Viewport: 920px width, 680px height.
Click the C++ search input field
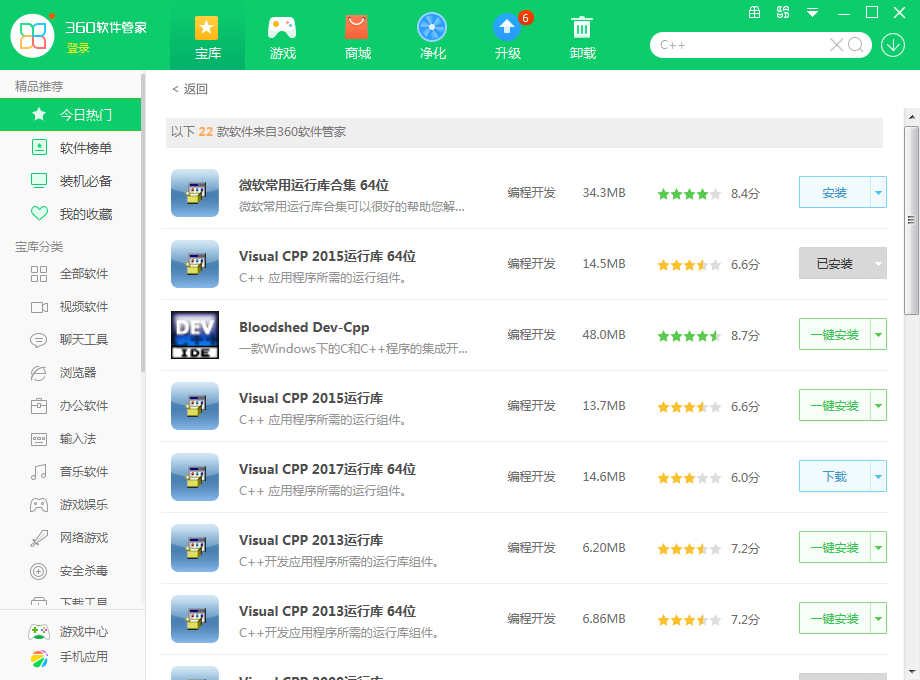[740, 45]
